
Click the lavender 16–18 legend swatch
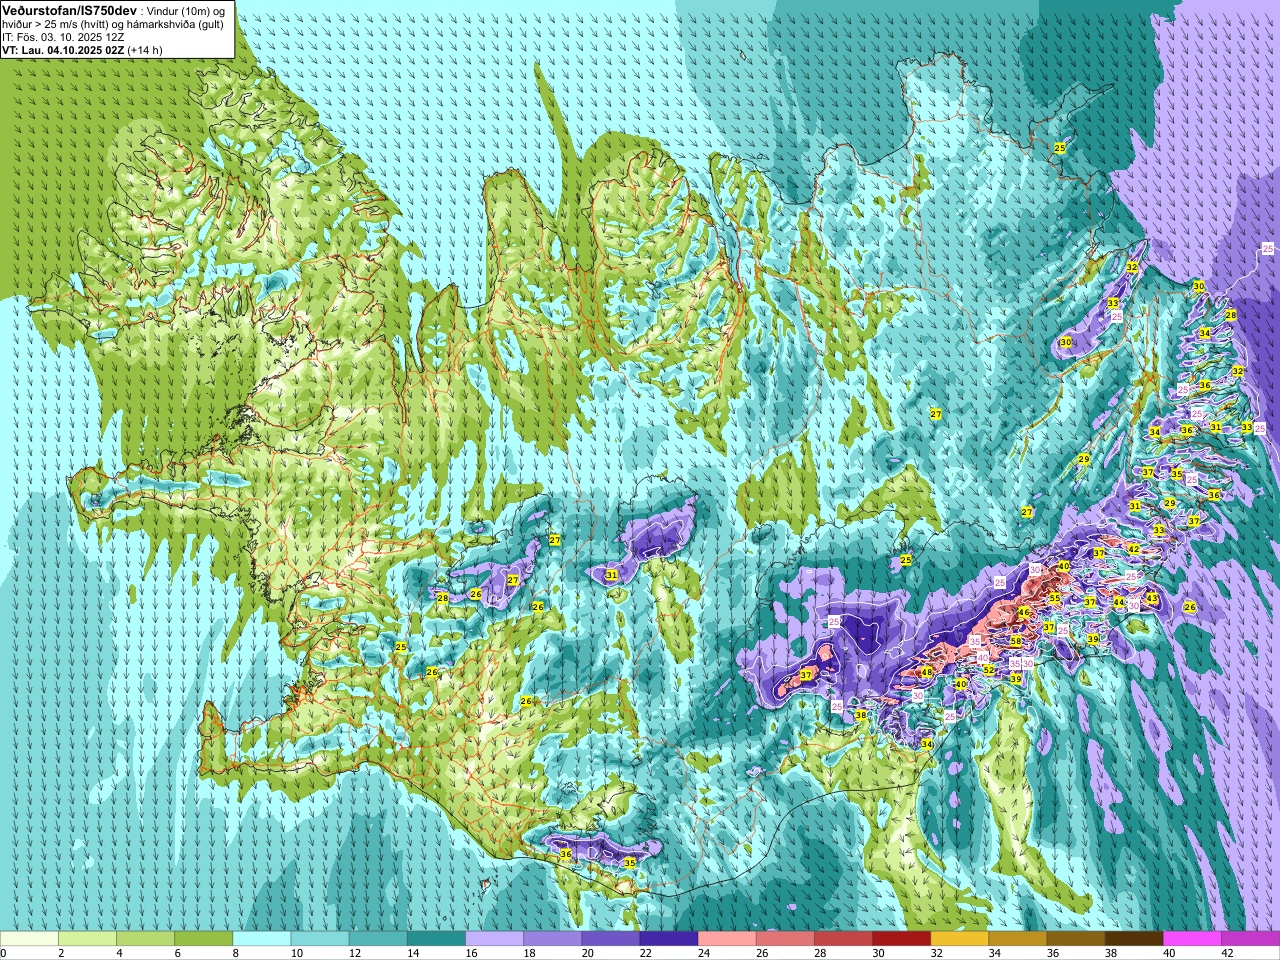(x=495, y=939)
